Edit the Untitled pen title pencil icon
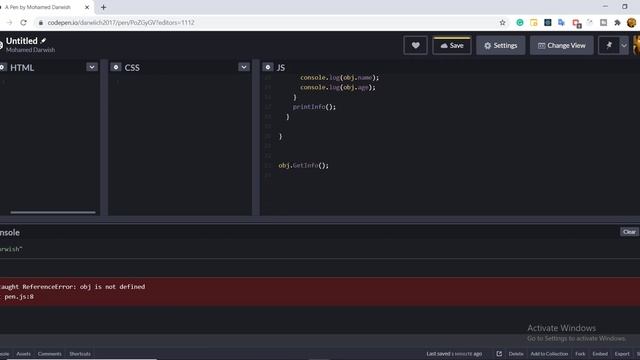This screenshot has width=640, height=360. [x=43, y=41]
